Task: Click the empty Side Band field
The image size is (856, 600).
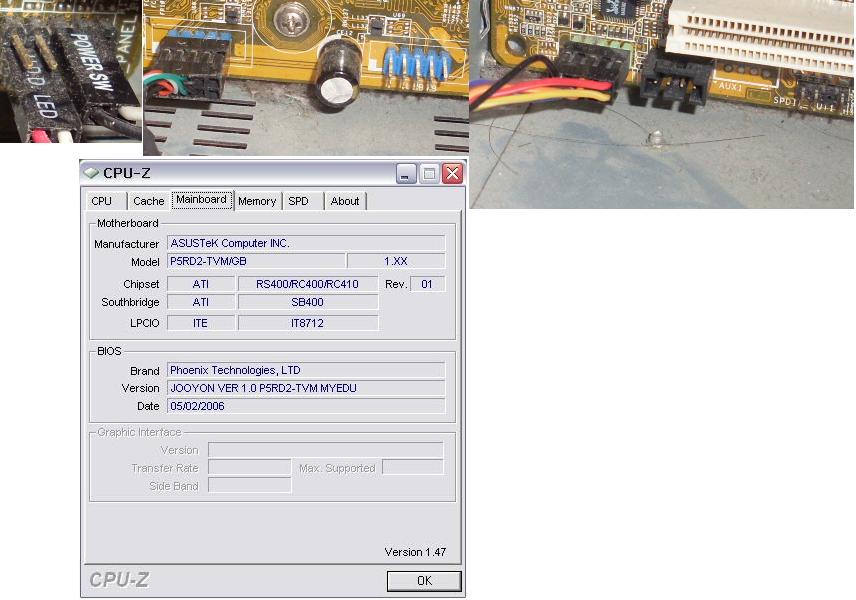Action: point(249,486)
